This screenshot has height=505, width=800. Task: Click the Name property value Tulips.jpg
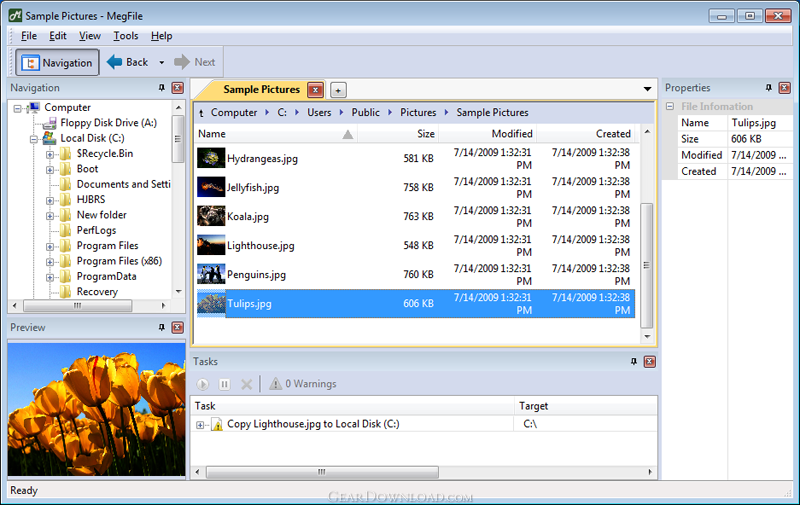(754, 122)
